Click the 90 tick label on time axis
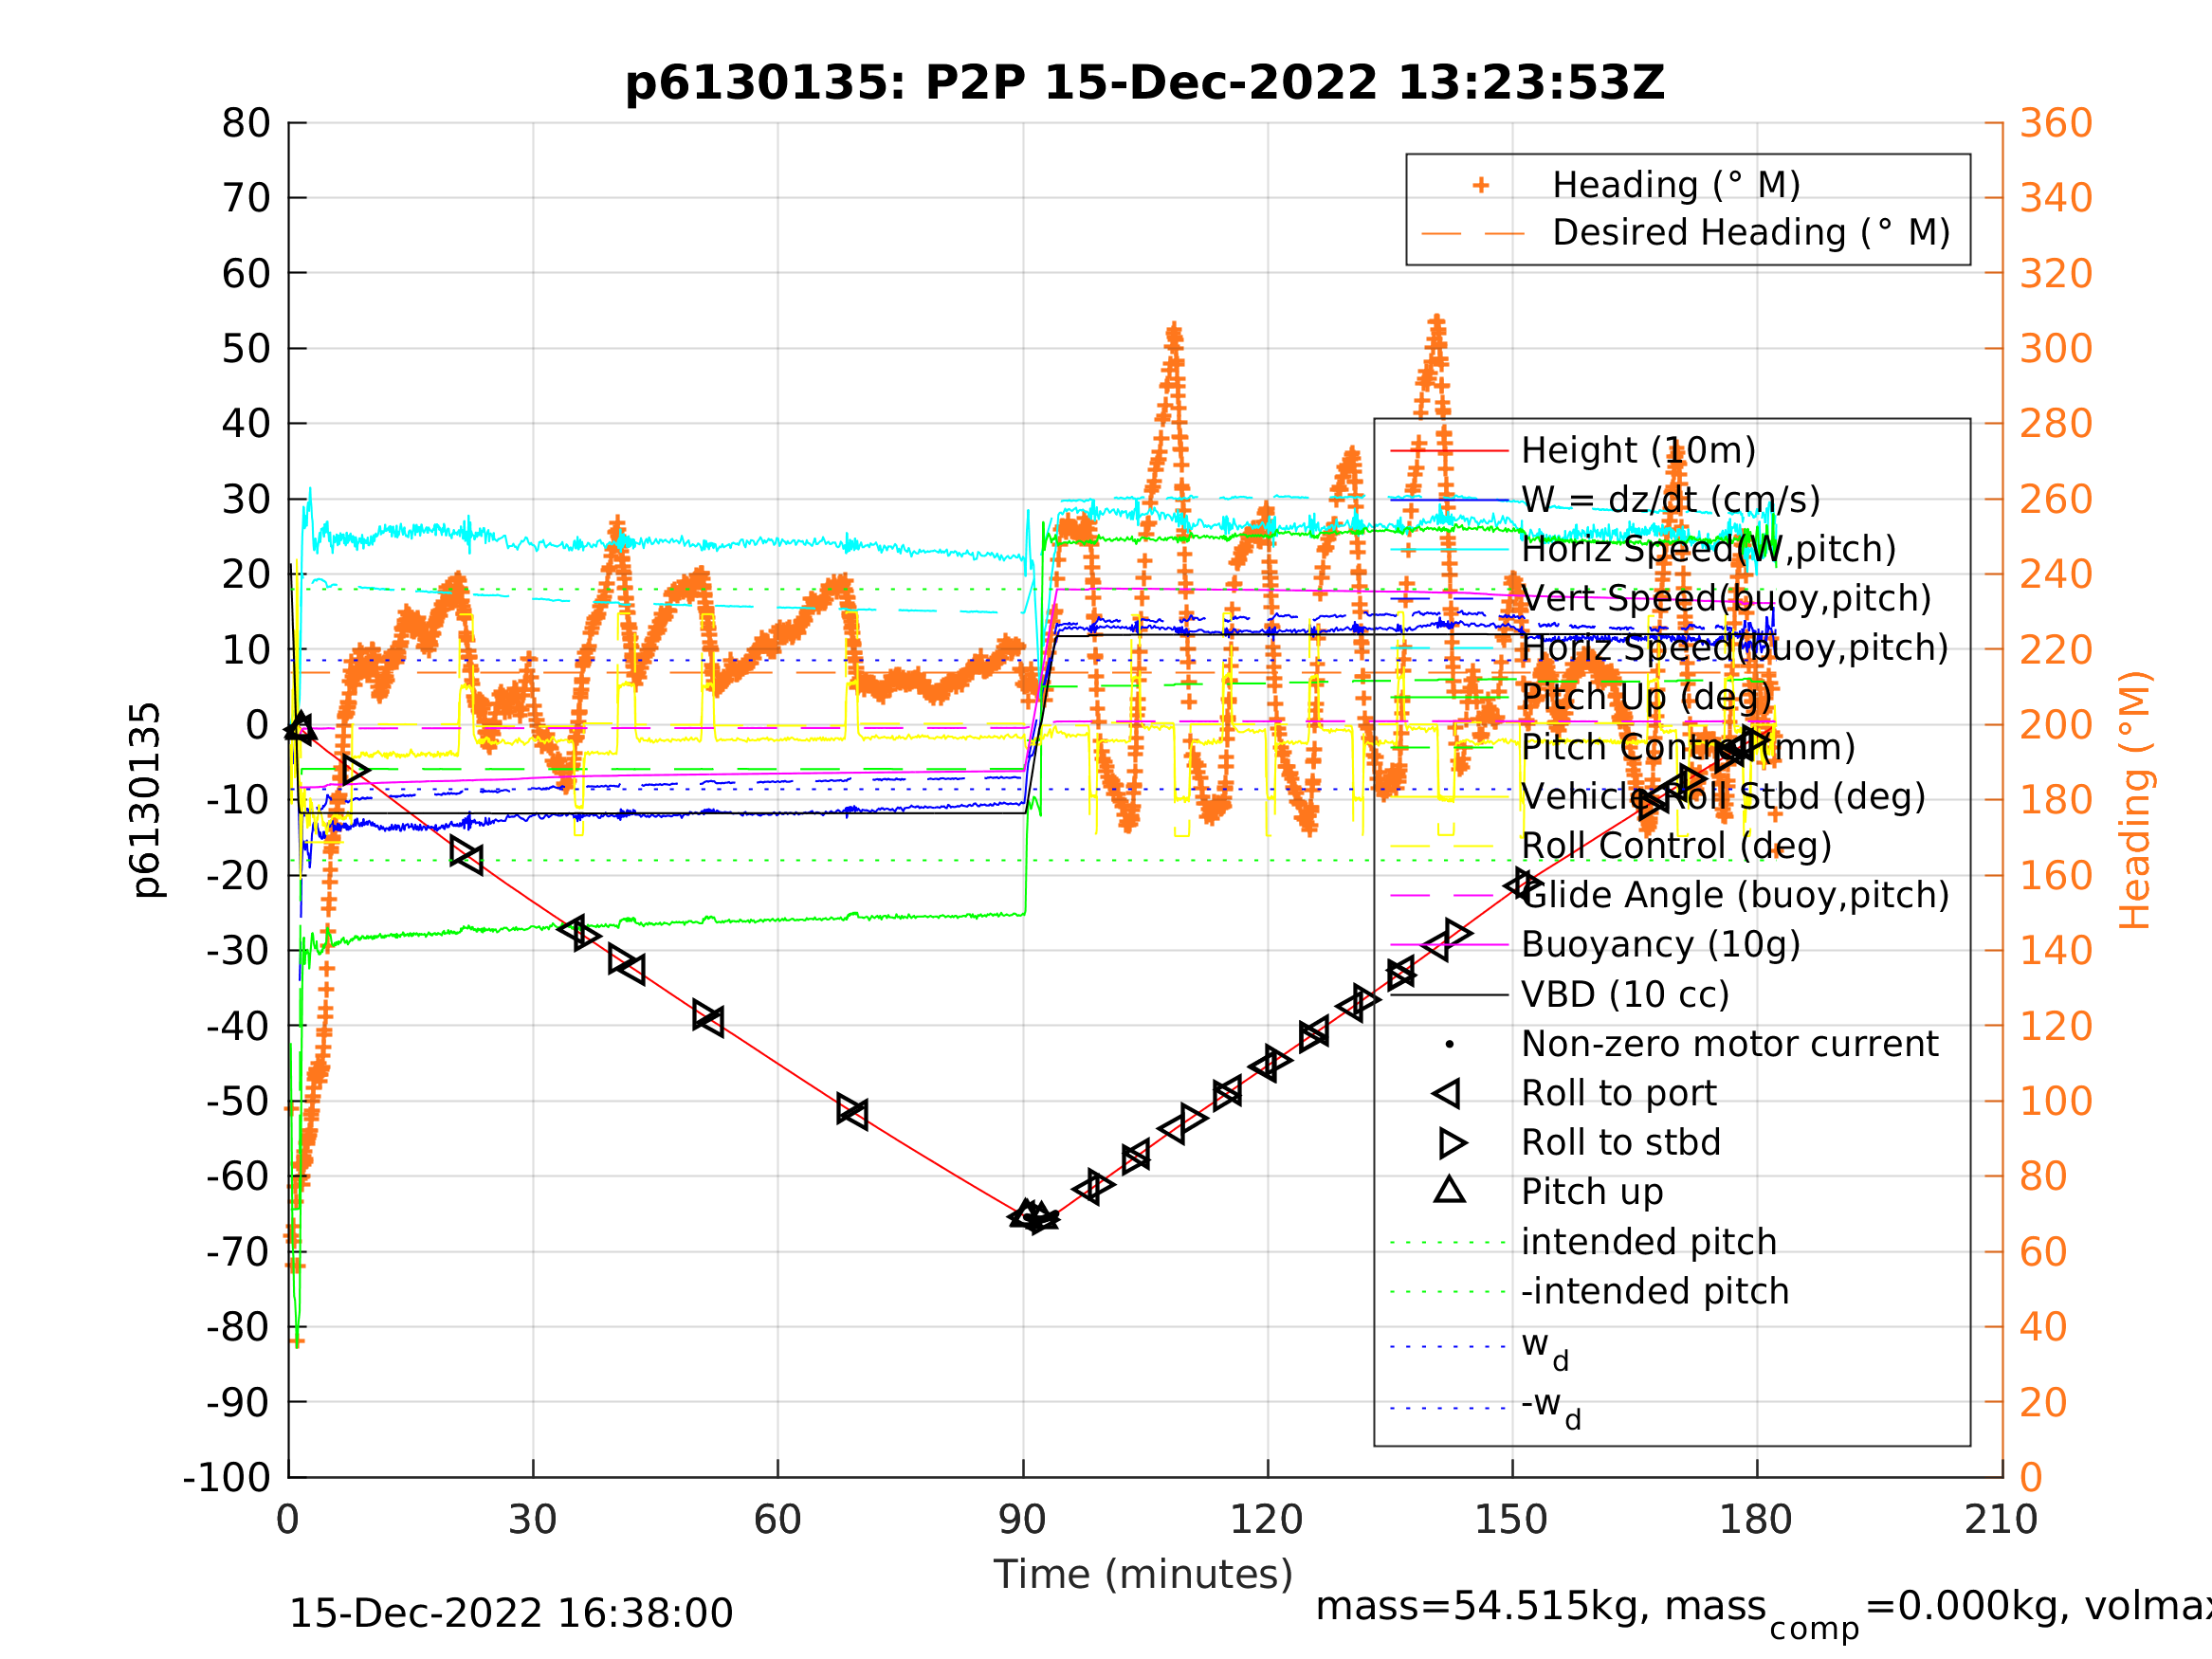 coord(1022,1520)
